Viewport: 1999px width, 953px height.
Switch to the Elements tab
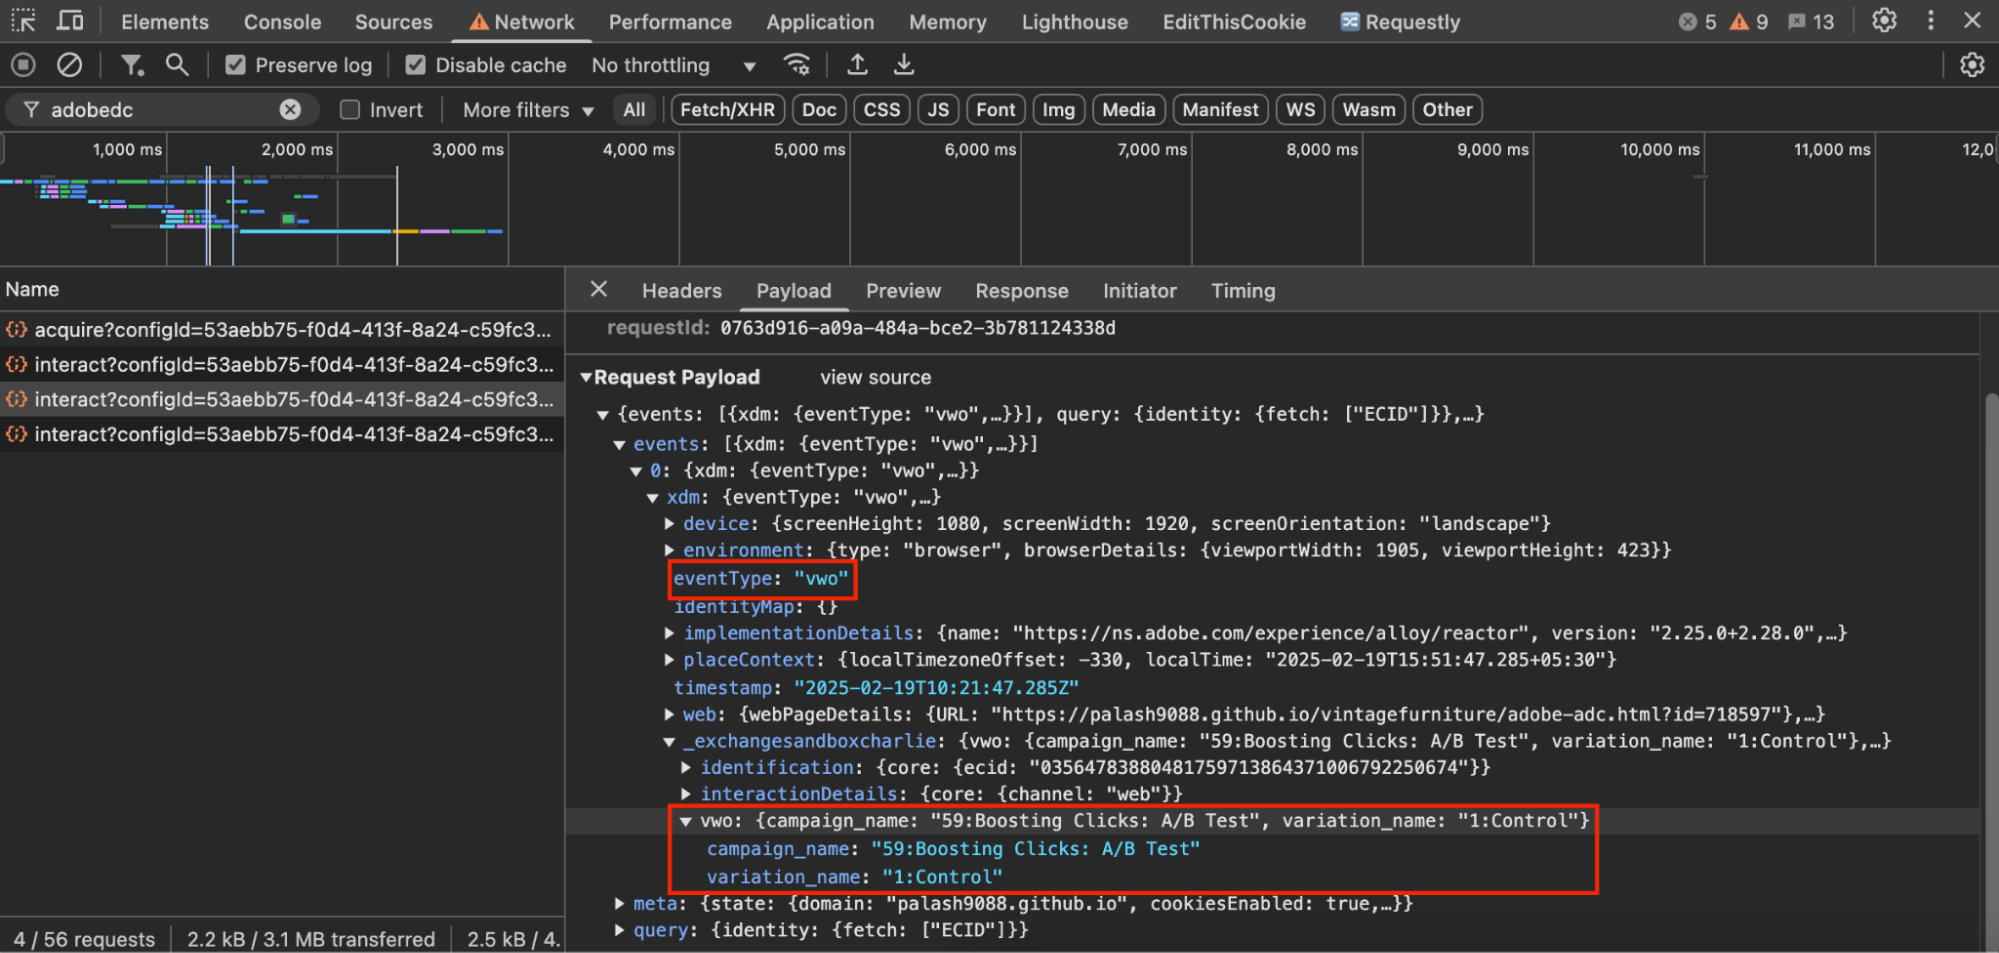click(165, 22)
